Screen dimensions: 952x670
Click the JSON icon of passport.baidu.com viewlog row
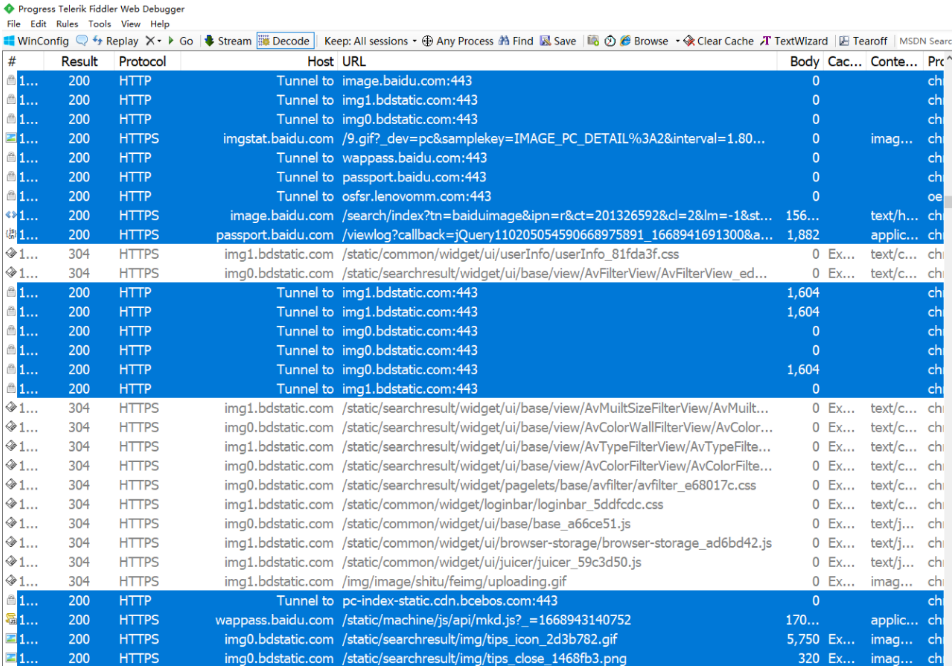point(10,234)
